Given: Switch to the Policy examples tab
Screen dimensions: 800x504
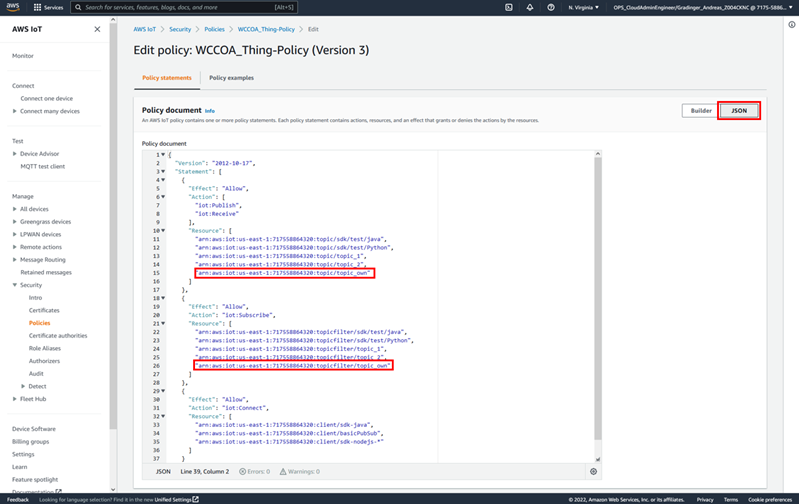Looking at the screenshot, I should point(231,77).
